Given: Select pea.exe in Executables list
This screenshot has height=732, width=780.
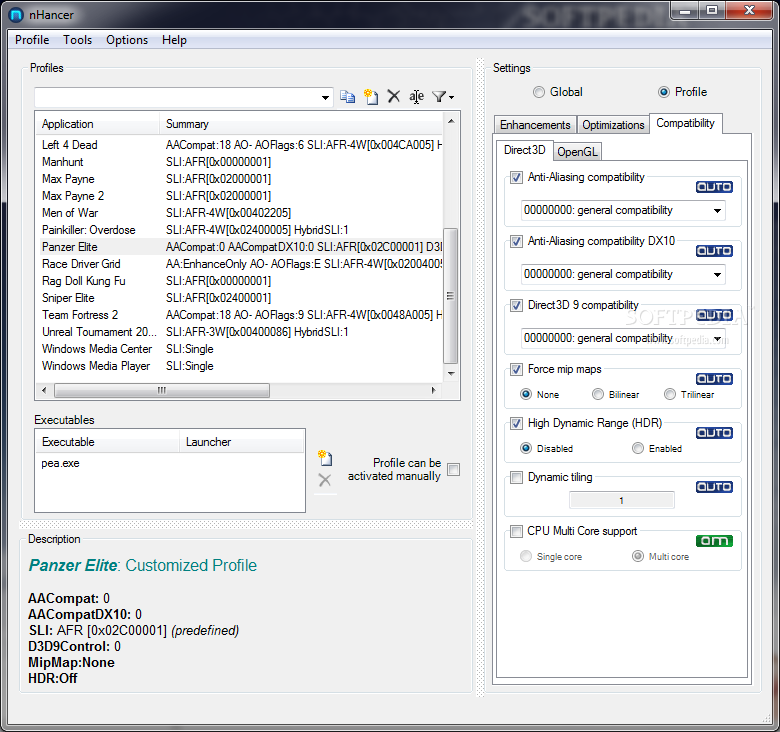Looking at the screenshot, I should pyautogui.click(x=60, y=463).
